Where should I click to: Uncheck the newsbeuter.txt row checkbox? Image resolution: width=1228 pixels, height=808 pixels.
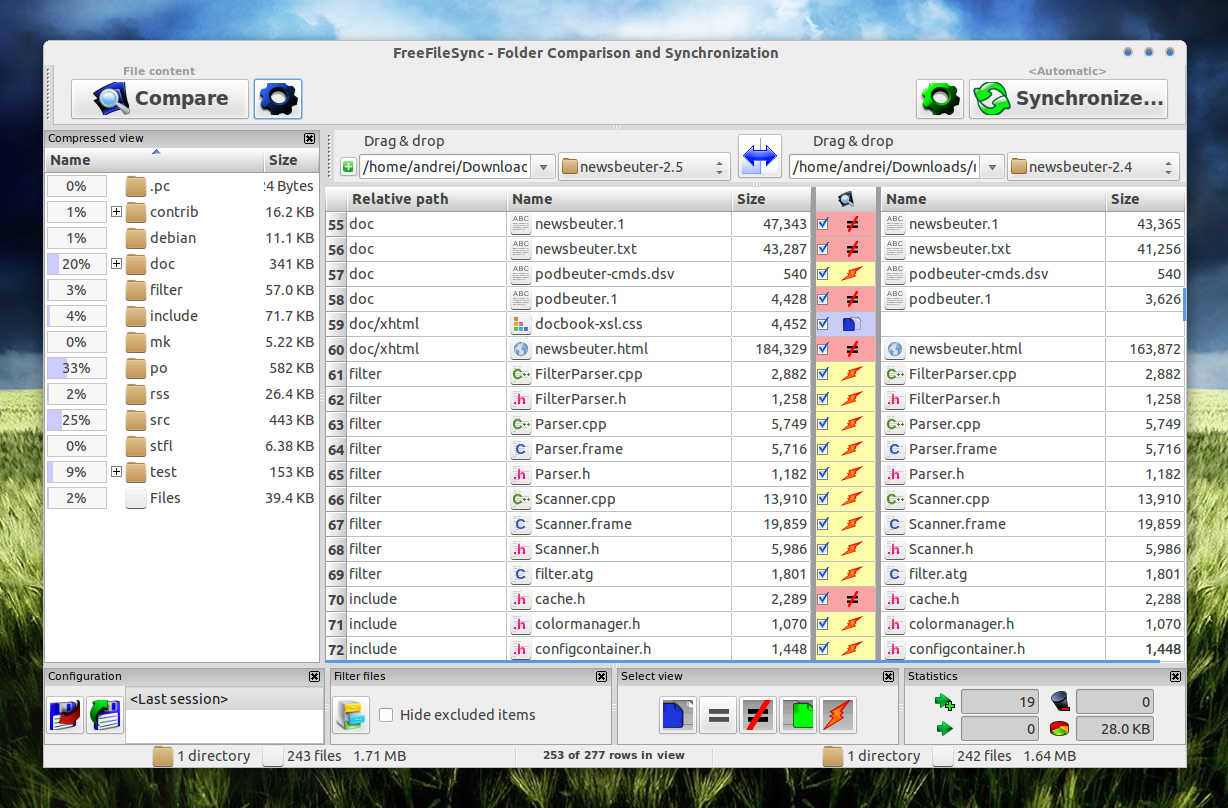pyautogui.click(x=823, y=249)
